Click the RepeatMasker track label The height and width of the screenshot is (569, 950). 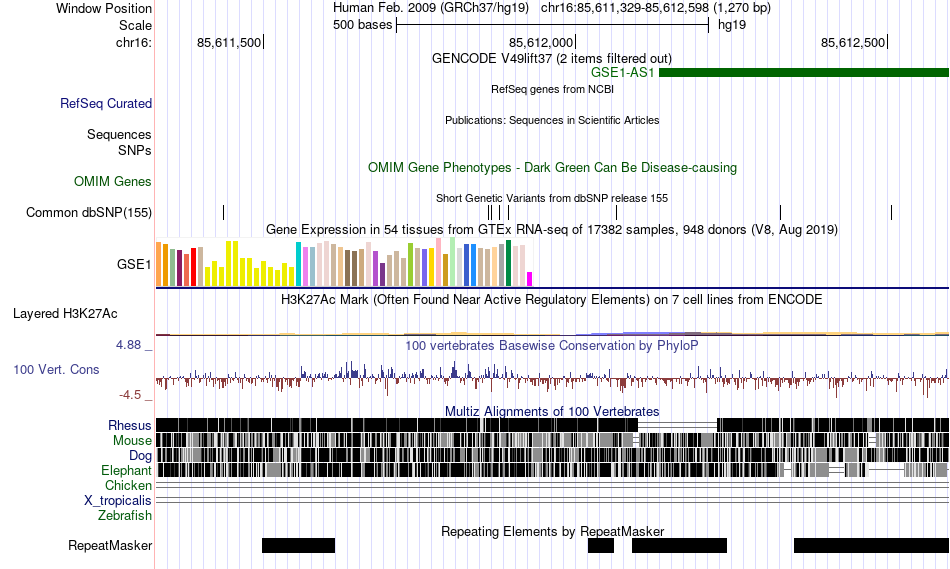tap(110, 545)
